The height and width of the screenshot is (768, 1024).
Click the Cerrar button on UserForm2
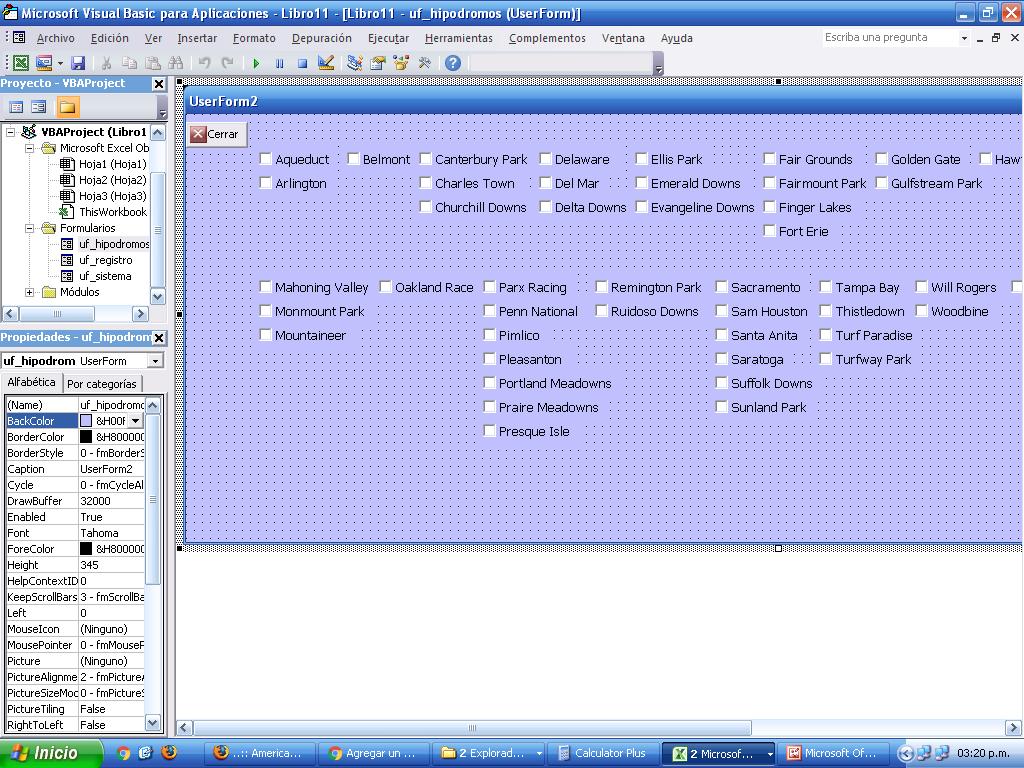[x=217, y=134]
